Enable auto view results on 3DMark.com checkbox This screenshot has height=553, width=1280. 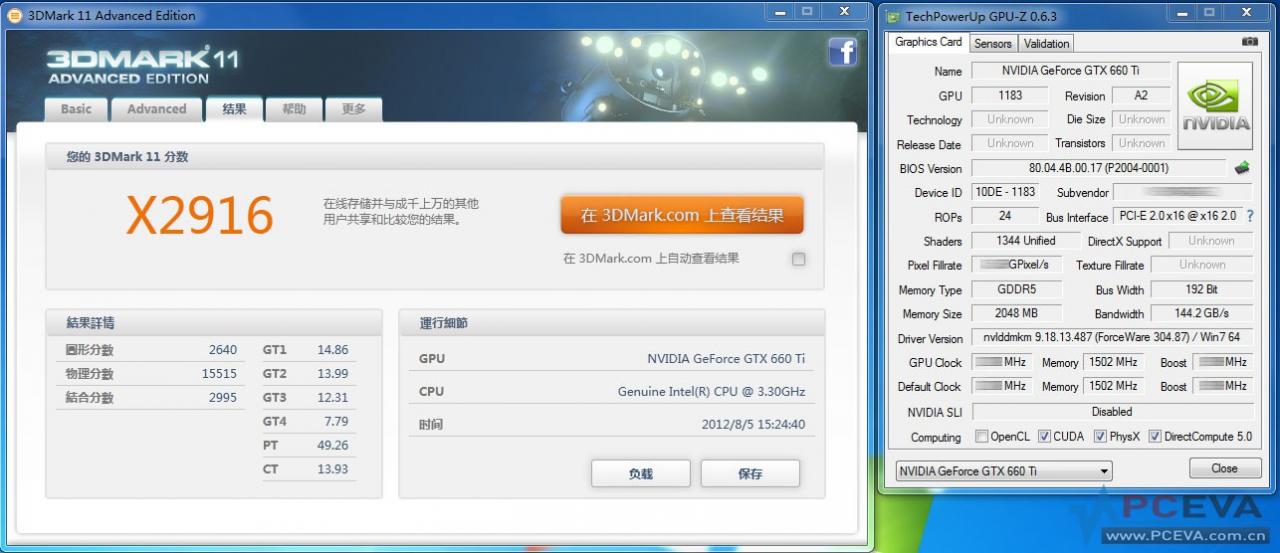[798, 259]
